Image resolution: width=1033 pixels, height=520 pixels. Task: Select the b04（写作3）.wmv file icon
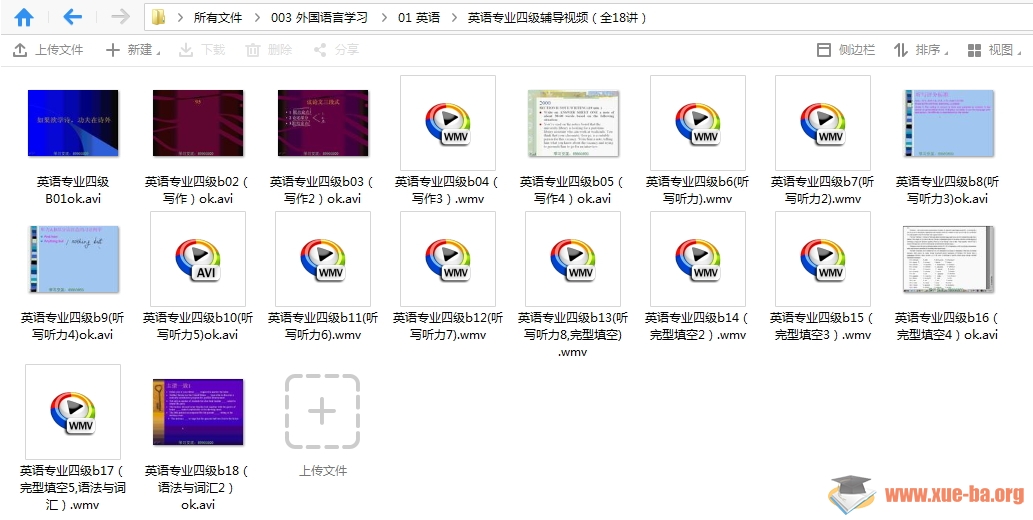click(448, 123)
